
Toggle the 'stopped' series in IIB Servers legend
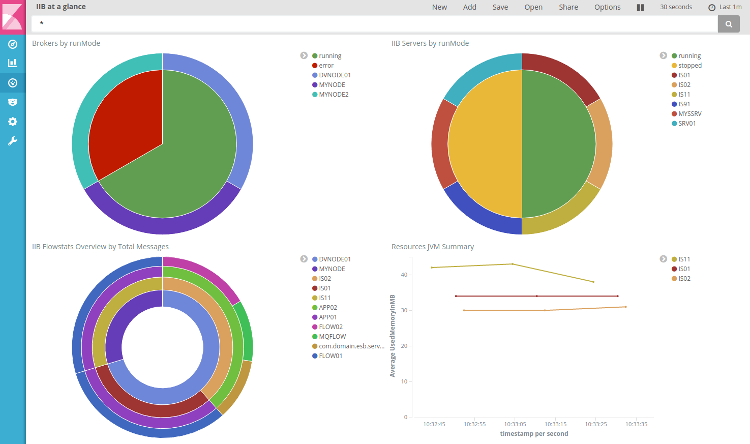click(x=689, y=65)
